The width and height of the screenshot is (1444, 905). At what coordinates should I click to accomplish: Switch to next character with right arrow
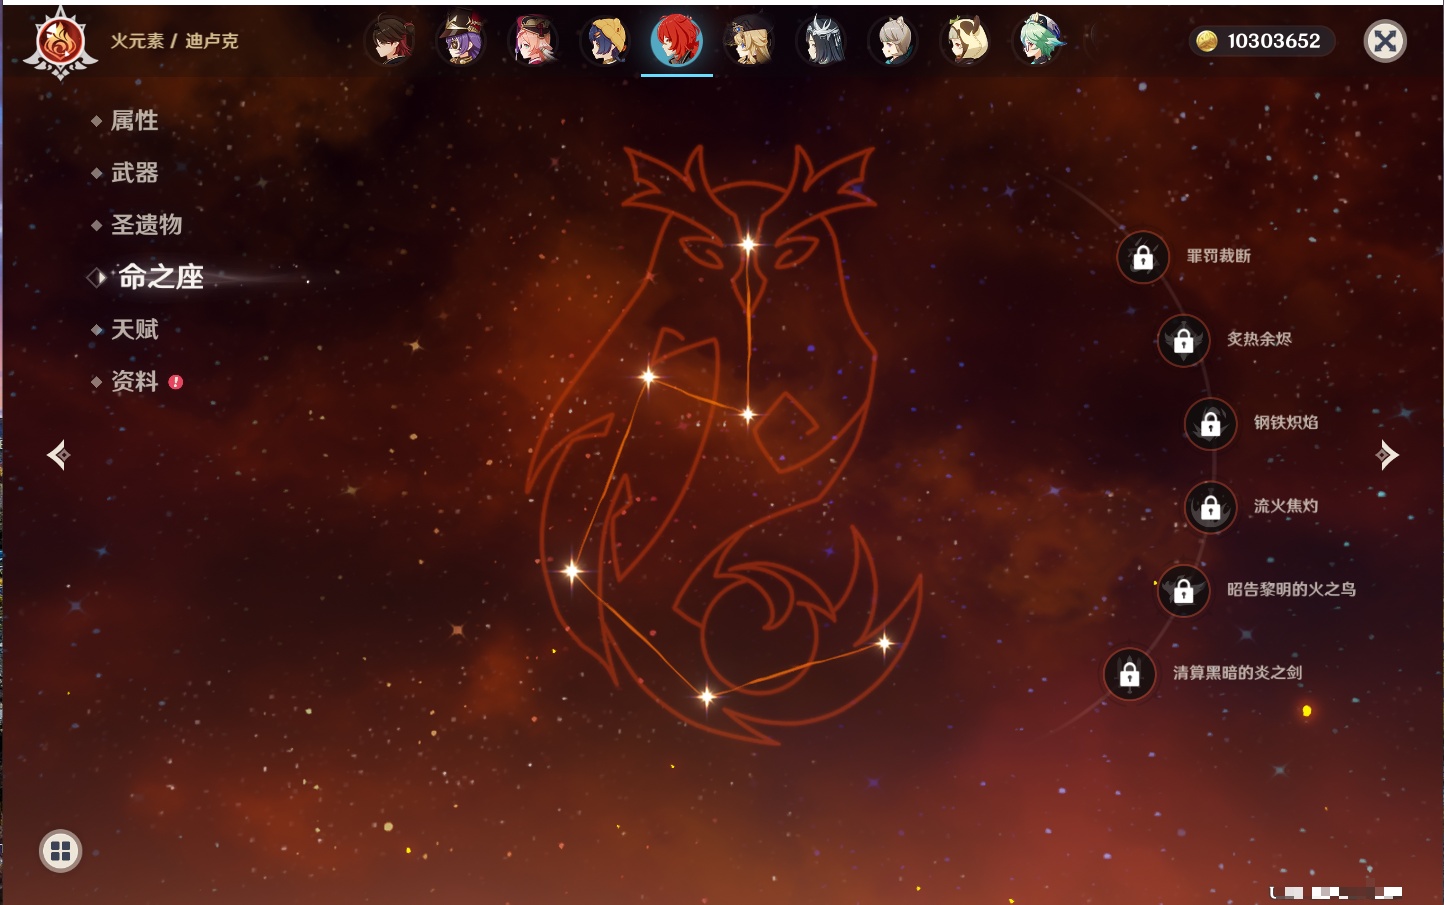1386,455
